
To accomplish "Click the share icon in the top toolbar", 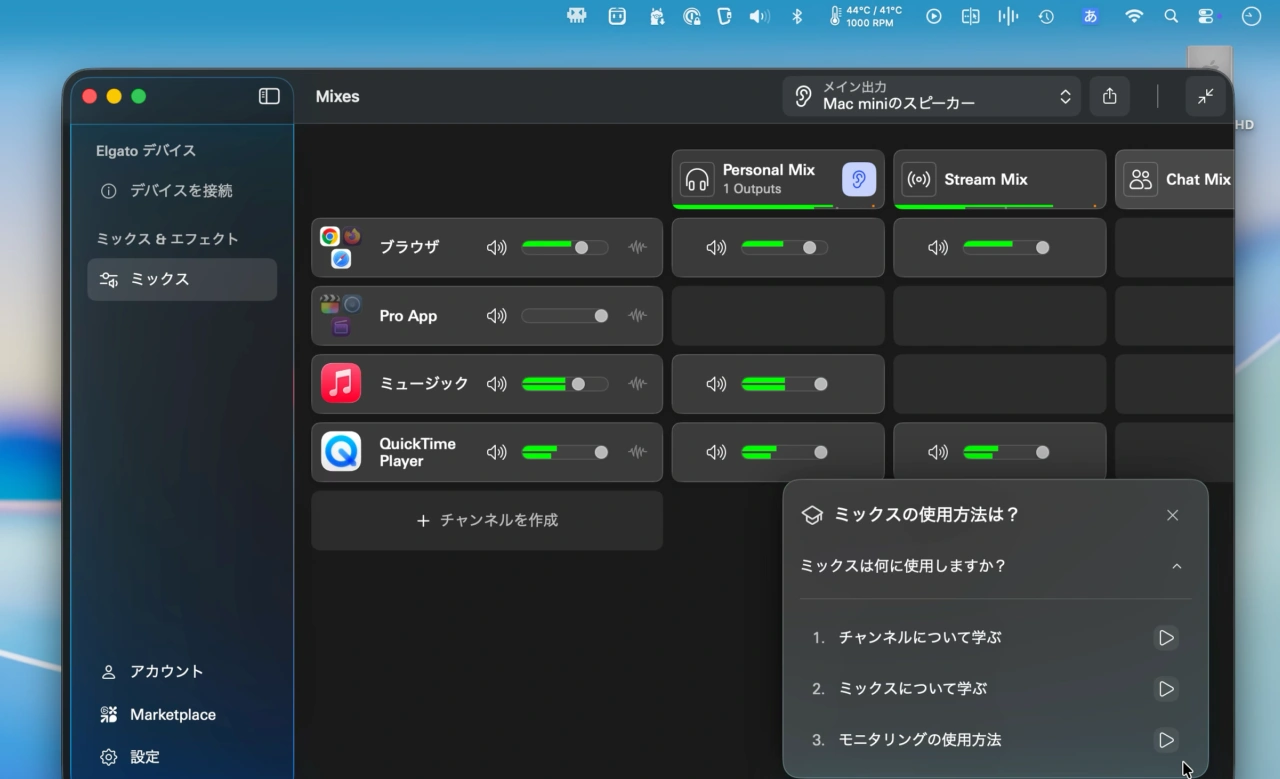I will (x=1109, y=96).
